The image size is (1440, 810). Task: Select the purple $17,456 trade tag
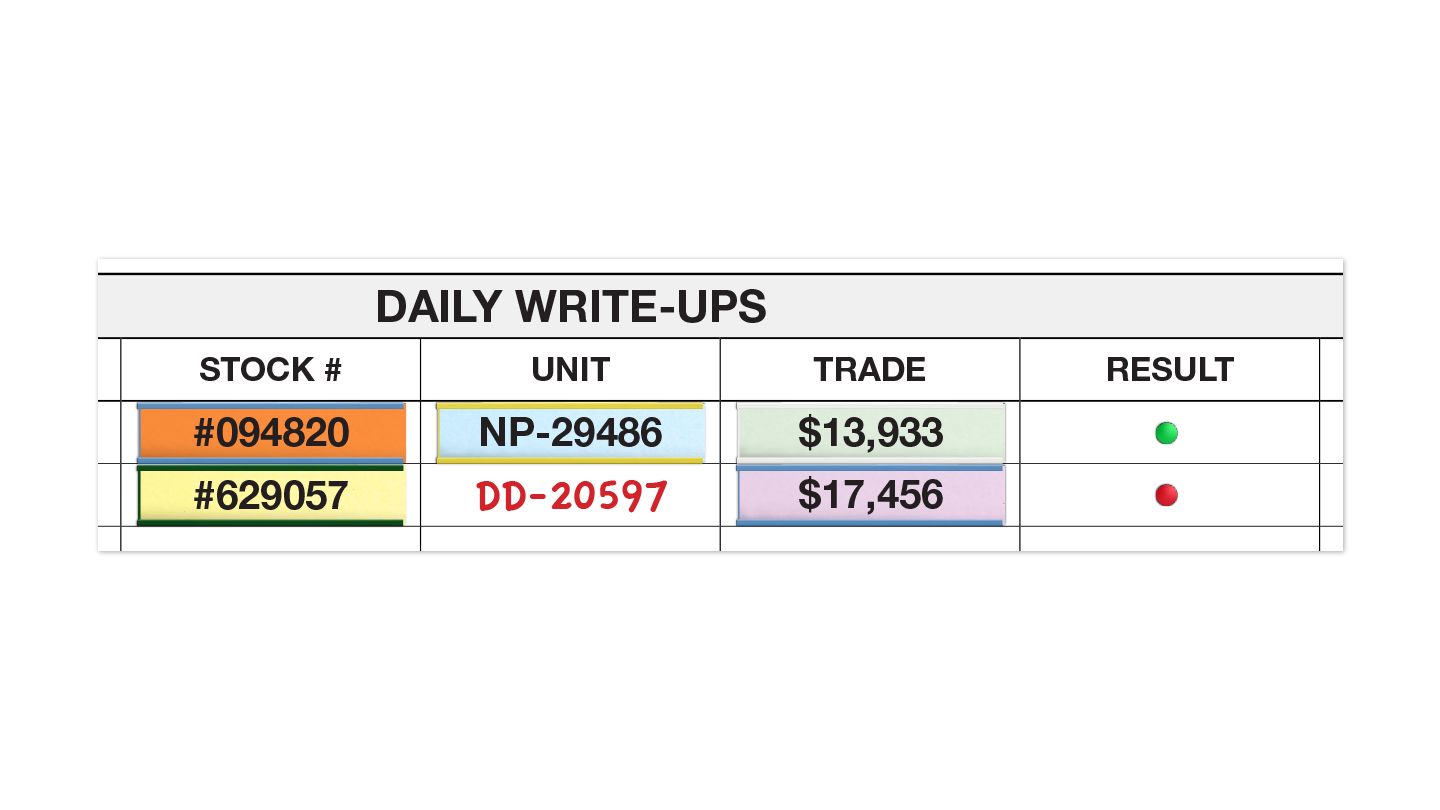click(870, 495)
